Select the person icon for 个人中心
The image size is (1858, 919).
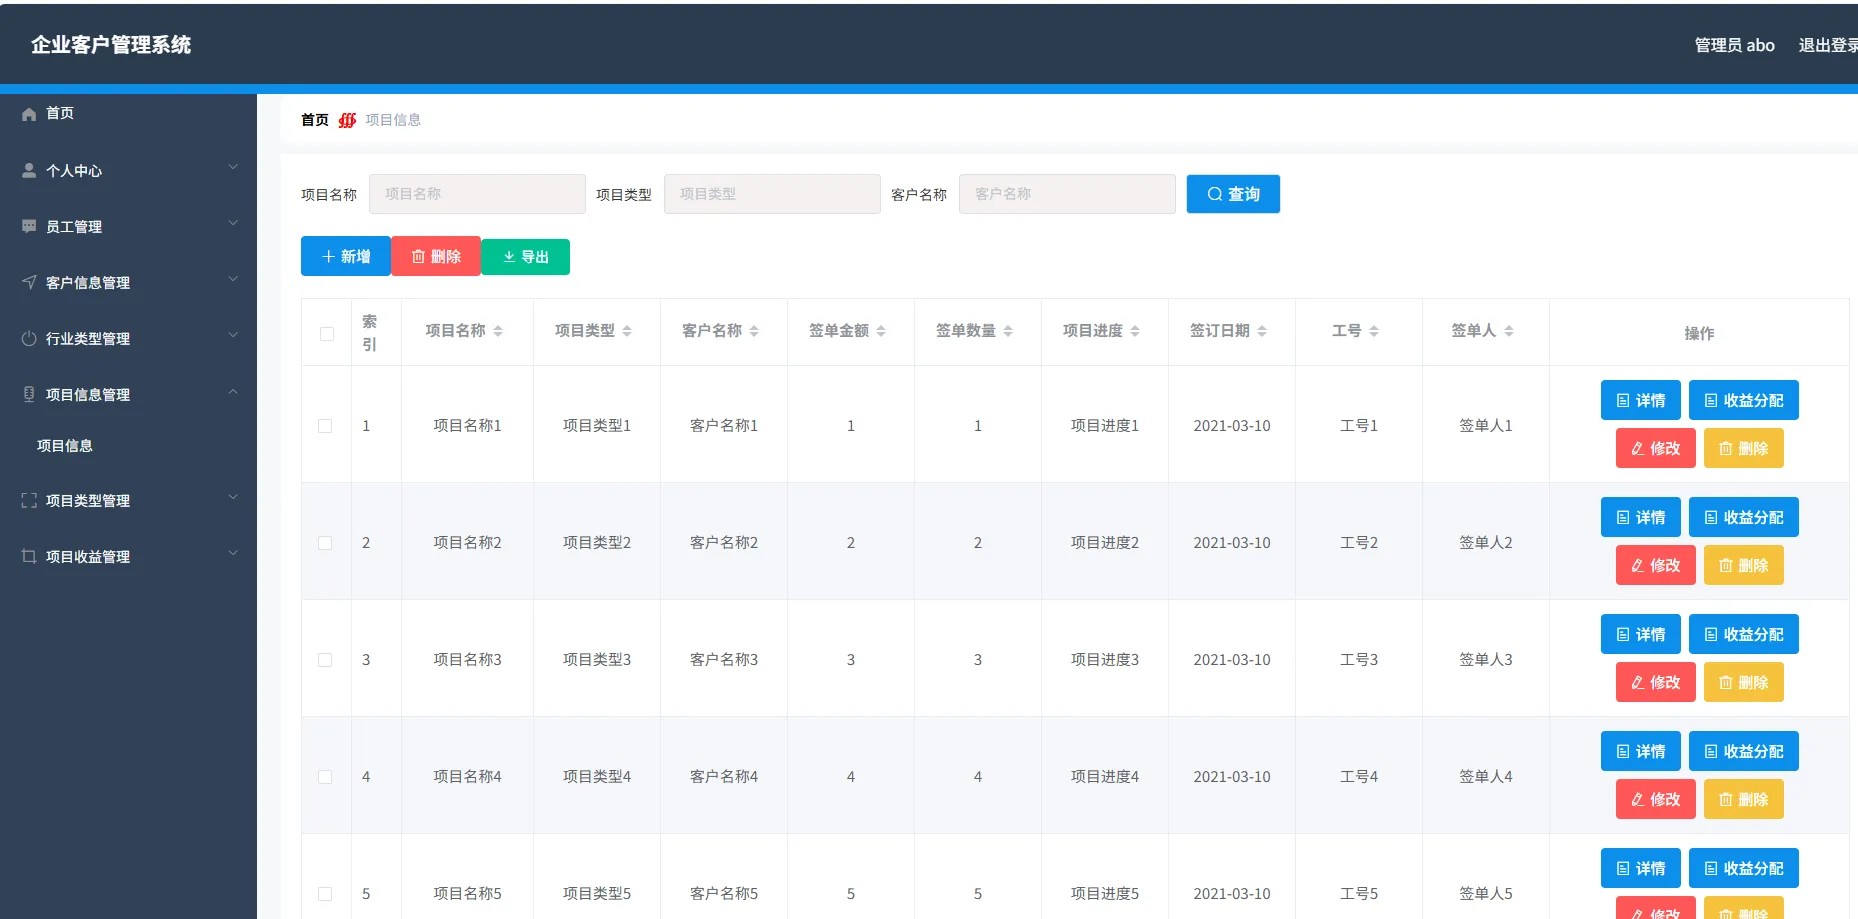point(28,169)
